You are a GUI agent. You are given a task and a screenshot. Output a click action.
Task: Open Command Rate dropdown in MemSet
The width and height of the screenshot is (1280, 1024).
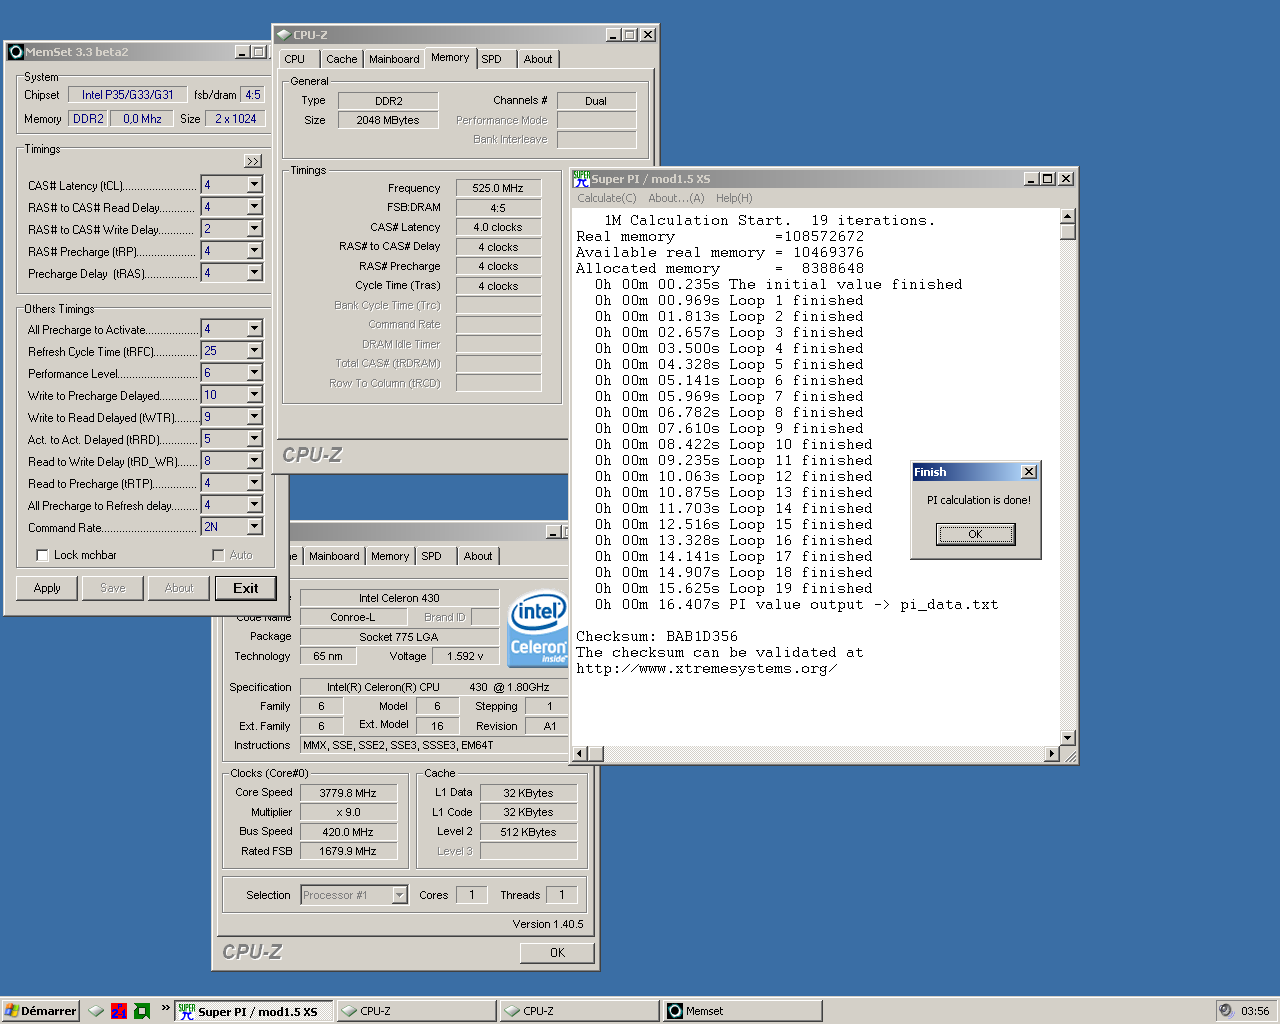(x=254, y=527)
